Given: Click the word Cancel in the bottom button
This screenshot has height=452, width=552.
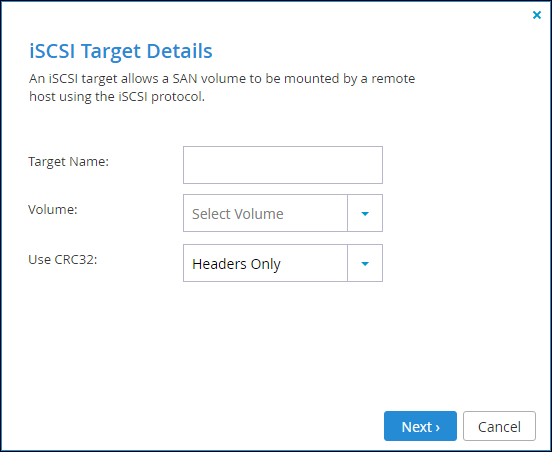Looking at the screenshot, I should [x=499, y=427].
